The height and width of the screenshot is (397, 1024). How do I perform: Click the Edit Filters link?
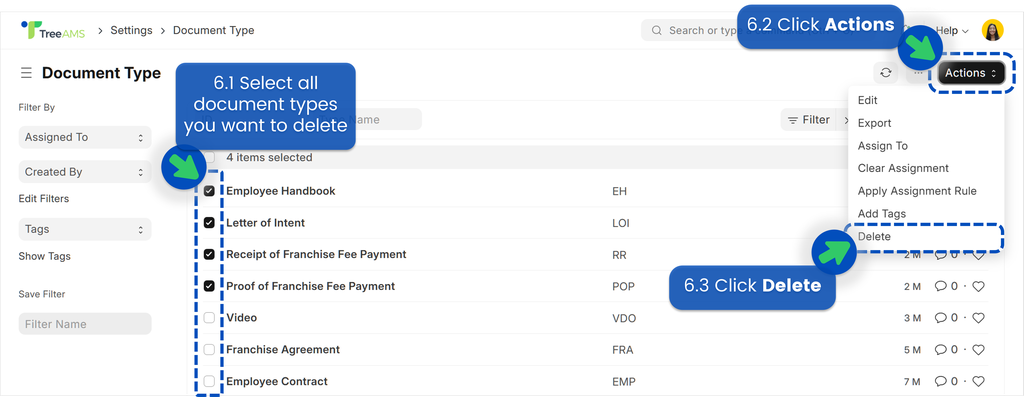click(44, 198)
